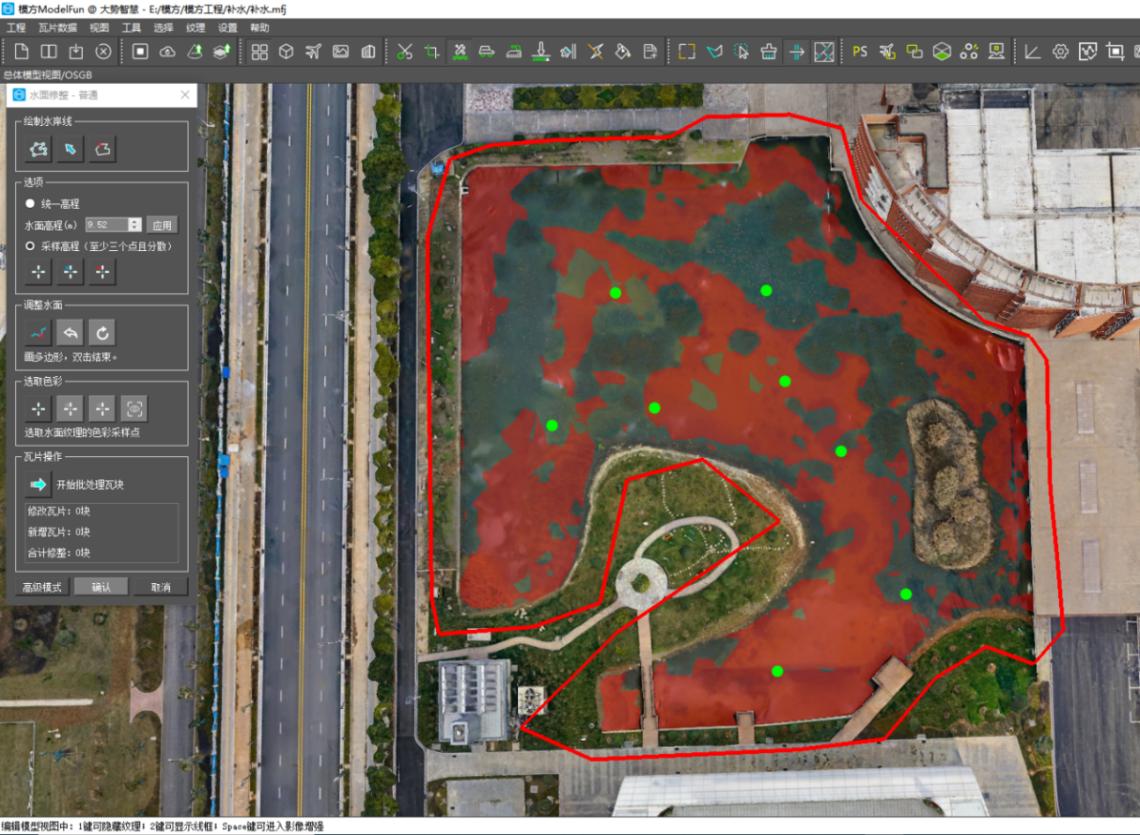Screen dimensions: 1140x835
Task: Select the 采样高程 radio option
Action: point(30,246)
